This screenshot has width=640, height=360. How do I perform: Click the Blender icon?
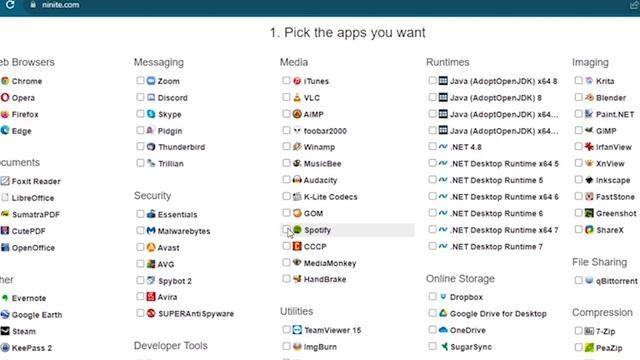click(589, 98)
